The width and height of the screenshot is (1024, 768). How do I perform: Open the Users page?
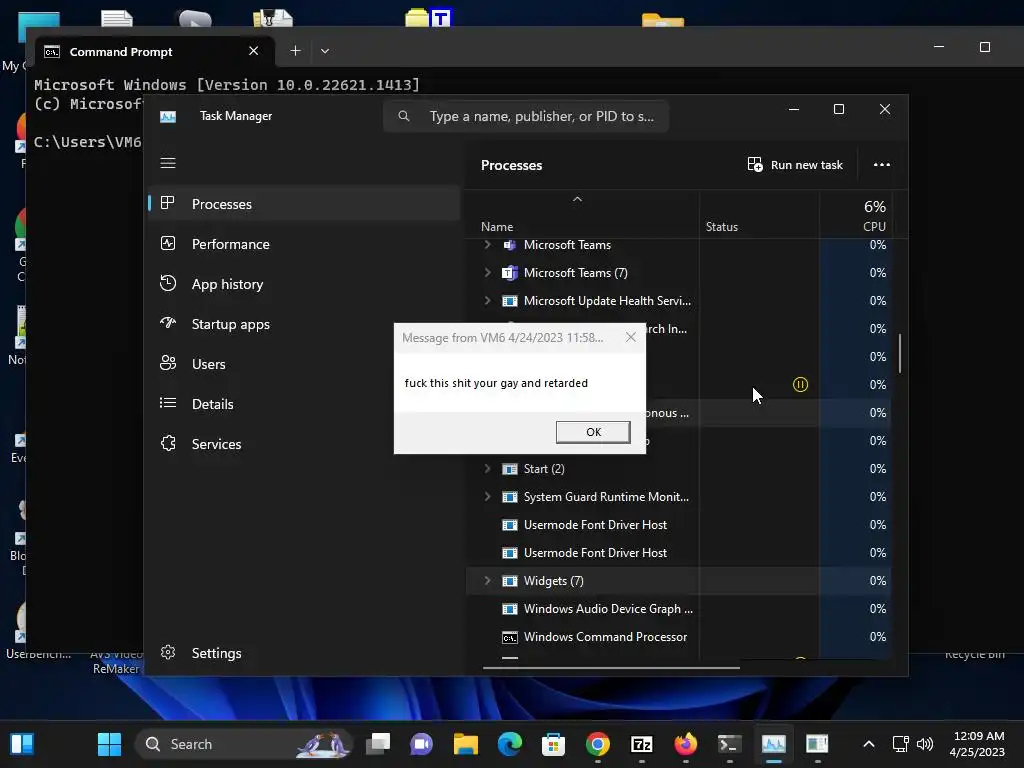pos(304,364)
